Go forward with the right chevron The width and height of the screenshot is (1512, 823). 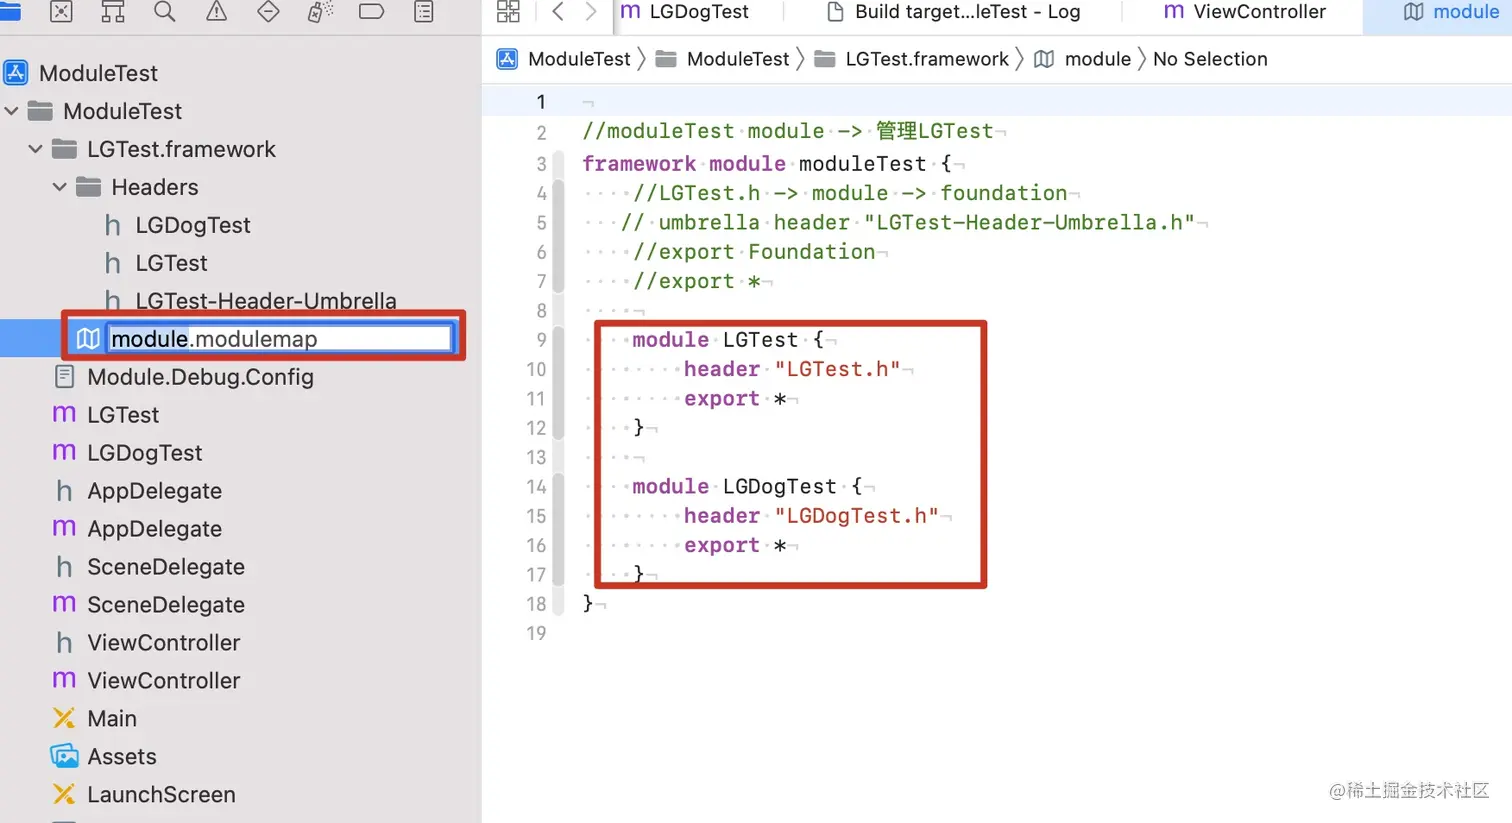[x=591, y=12]
